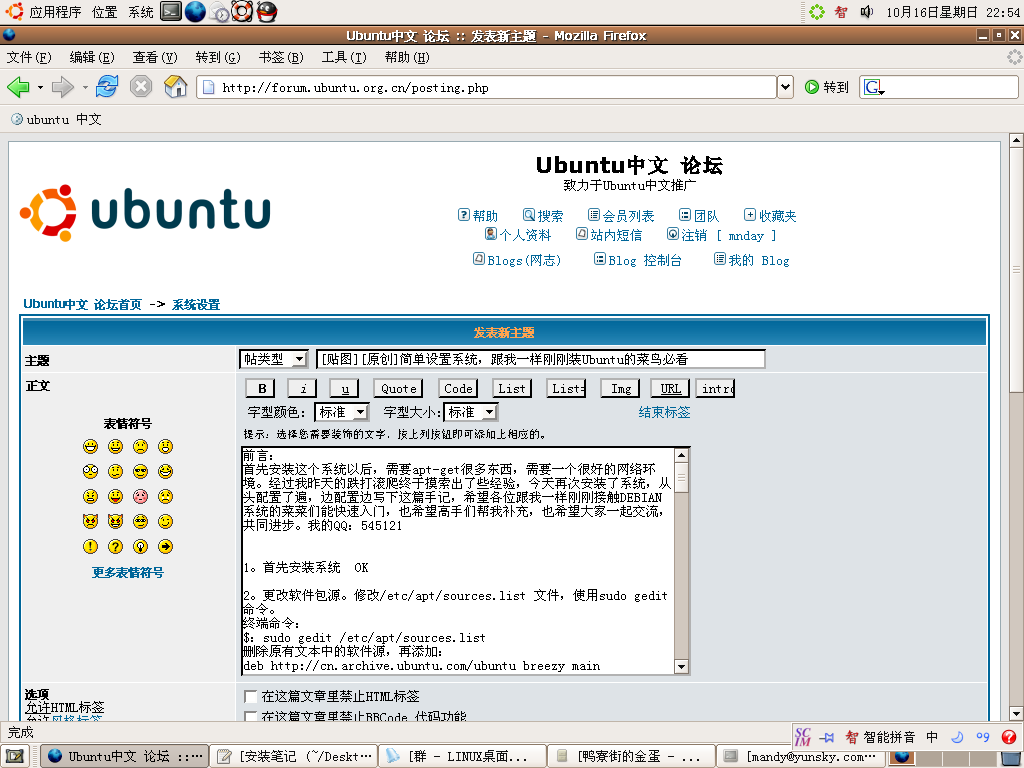Viewport: 1024px width, 768px height.
Task: Reload the forum page
Action: coord(106,87)
